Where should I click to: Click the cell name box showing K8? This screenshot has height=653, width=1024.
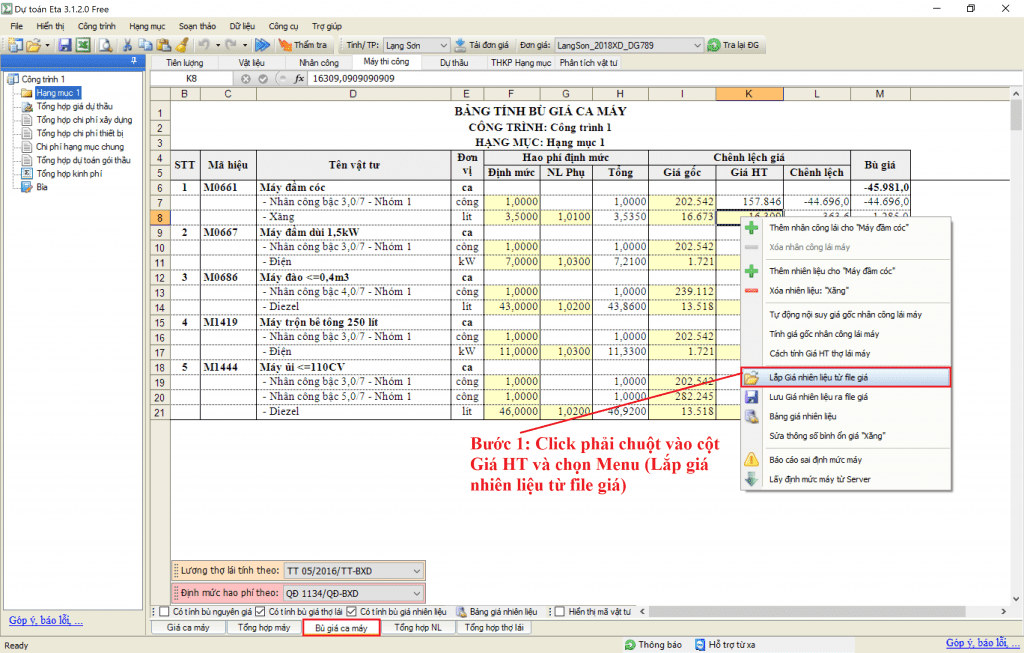191,78
